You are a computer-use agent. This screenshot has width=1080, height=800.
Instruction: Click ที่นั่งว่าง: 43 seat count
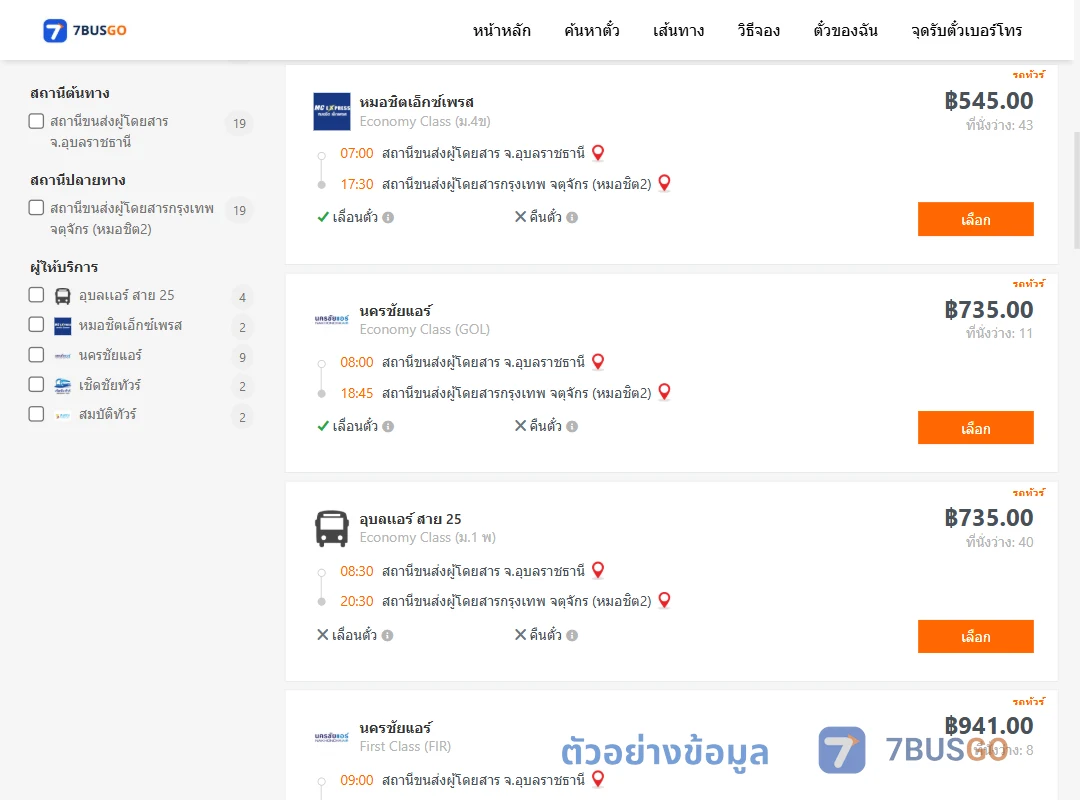999,125
